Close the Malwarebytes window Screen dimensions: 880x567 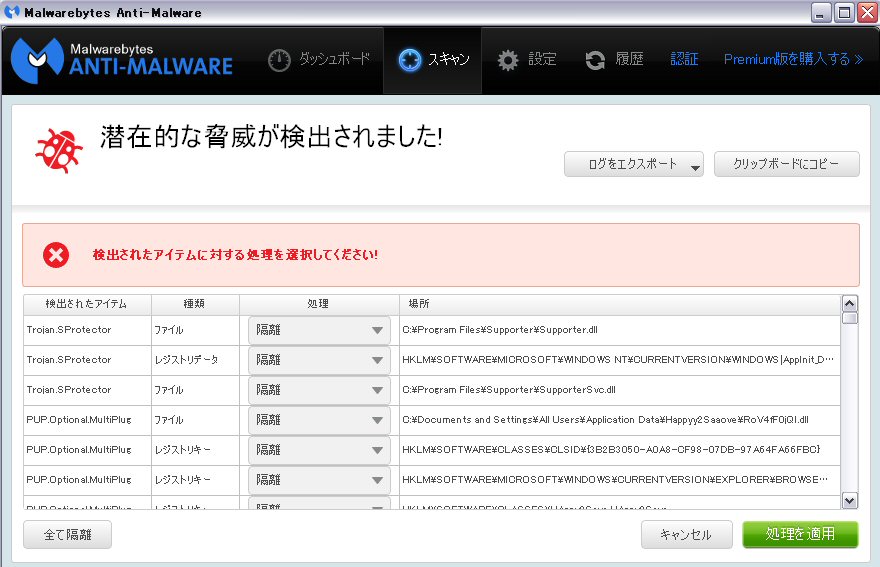pos(867,12)
